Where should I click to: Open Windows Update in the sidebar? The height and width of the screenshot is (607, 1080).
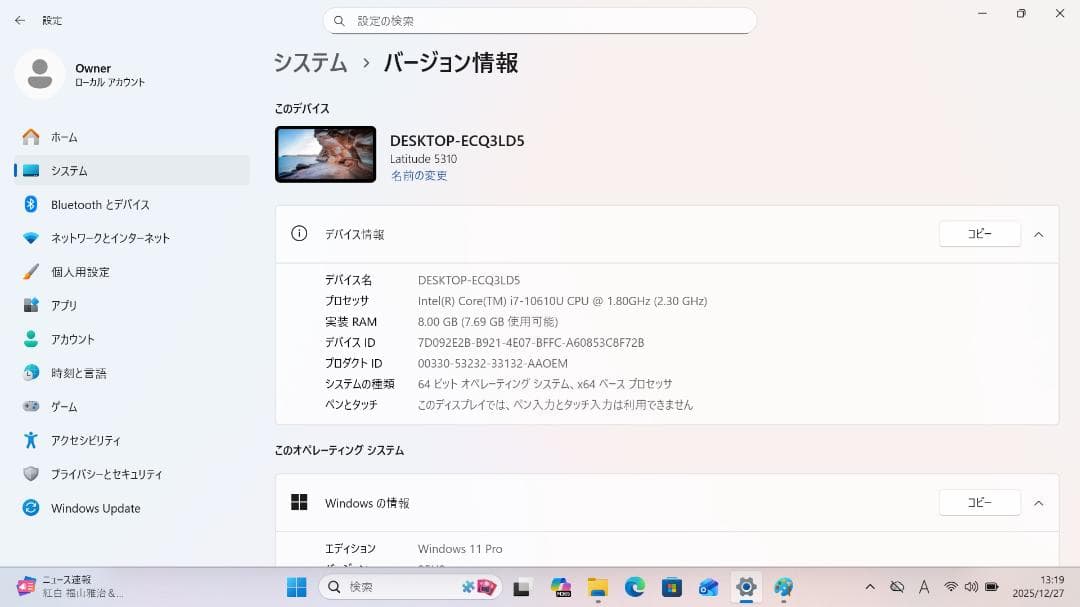click(x=96, y=508)
